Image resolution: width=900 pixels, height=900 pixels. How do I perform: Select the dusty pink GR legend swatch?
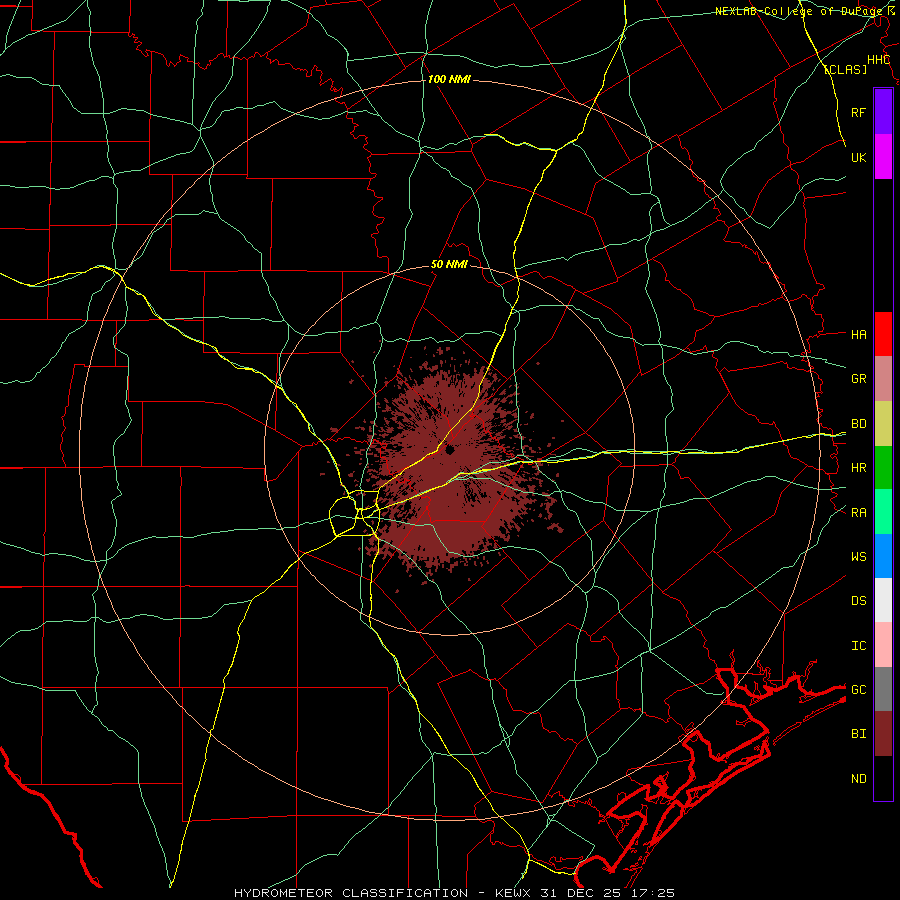(883, 379)
